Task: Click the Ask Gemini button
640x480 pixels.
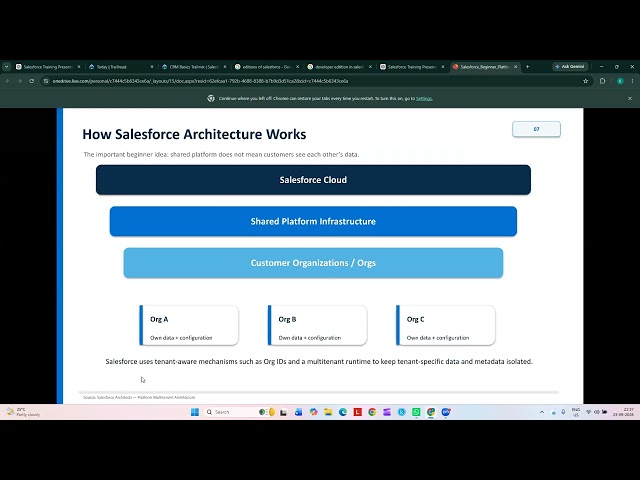Action: coord(570,67)
